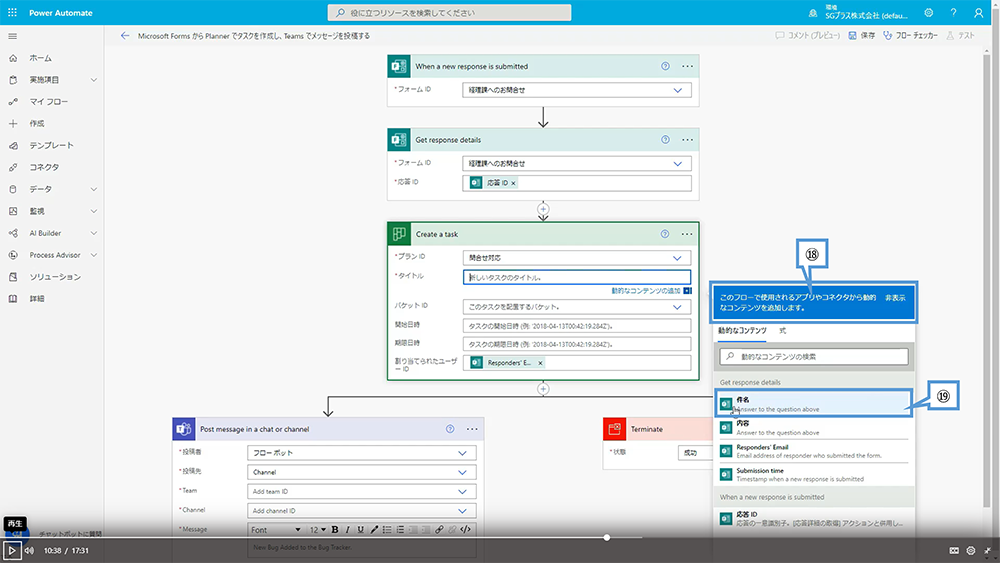This screenshot has width=1000, height=563.
Task: Open フロー チェッカー
Action: tap(911, 36)
